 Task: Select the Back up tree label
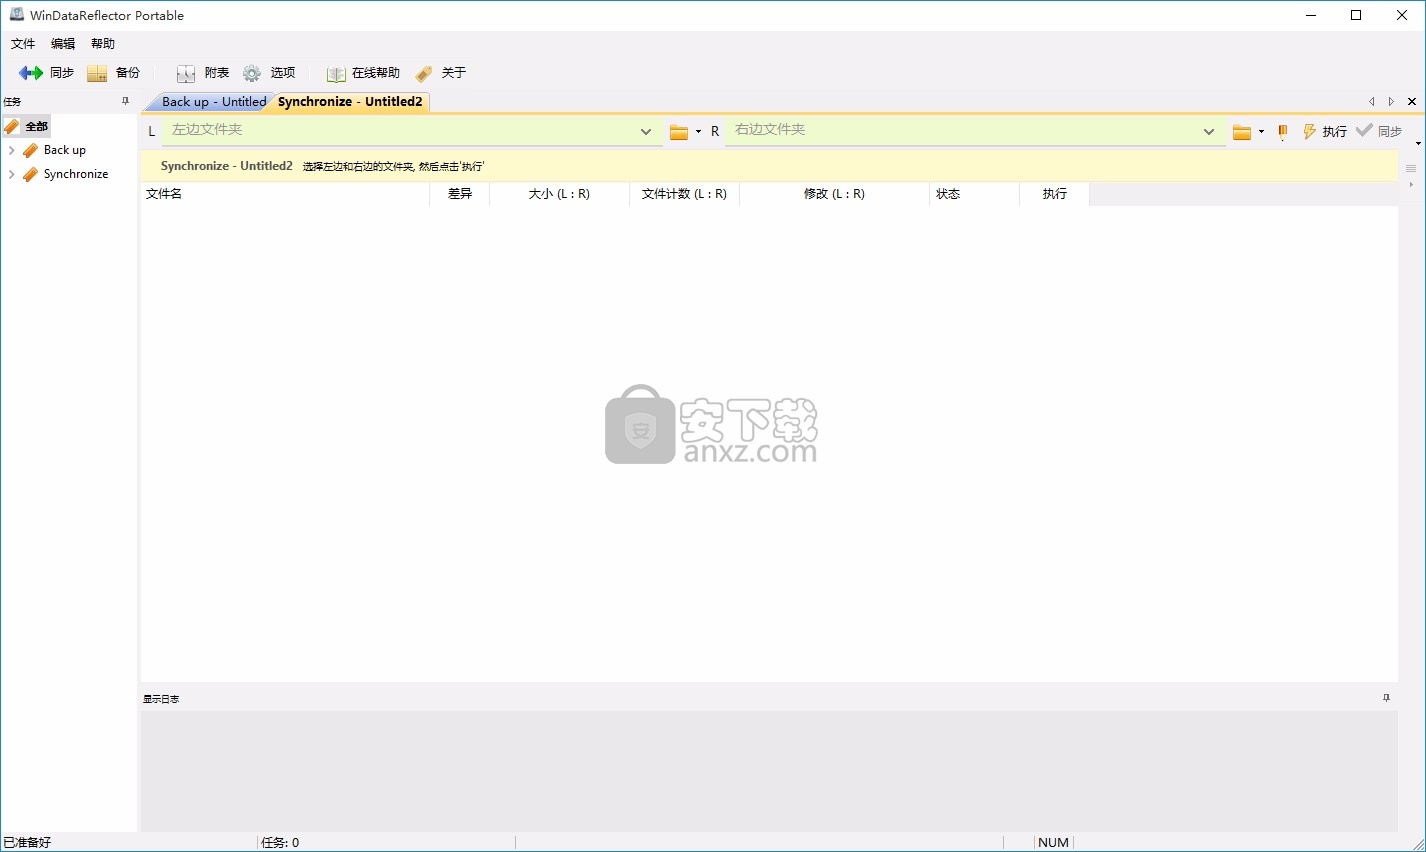tap(65, 150)
